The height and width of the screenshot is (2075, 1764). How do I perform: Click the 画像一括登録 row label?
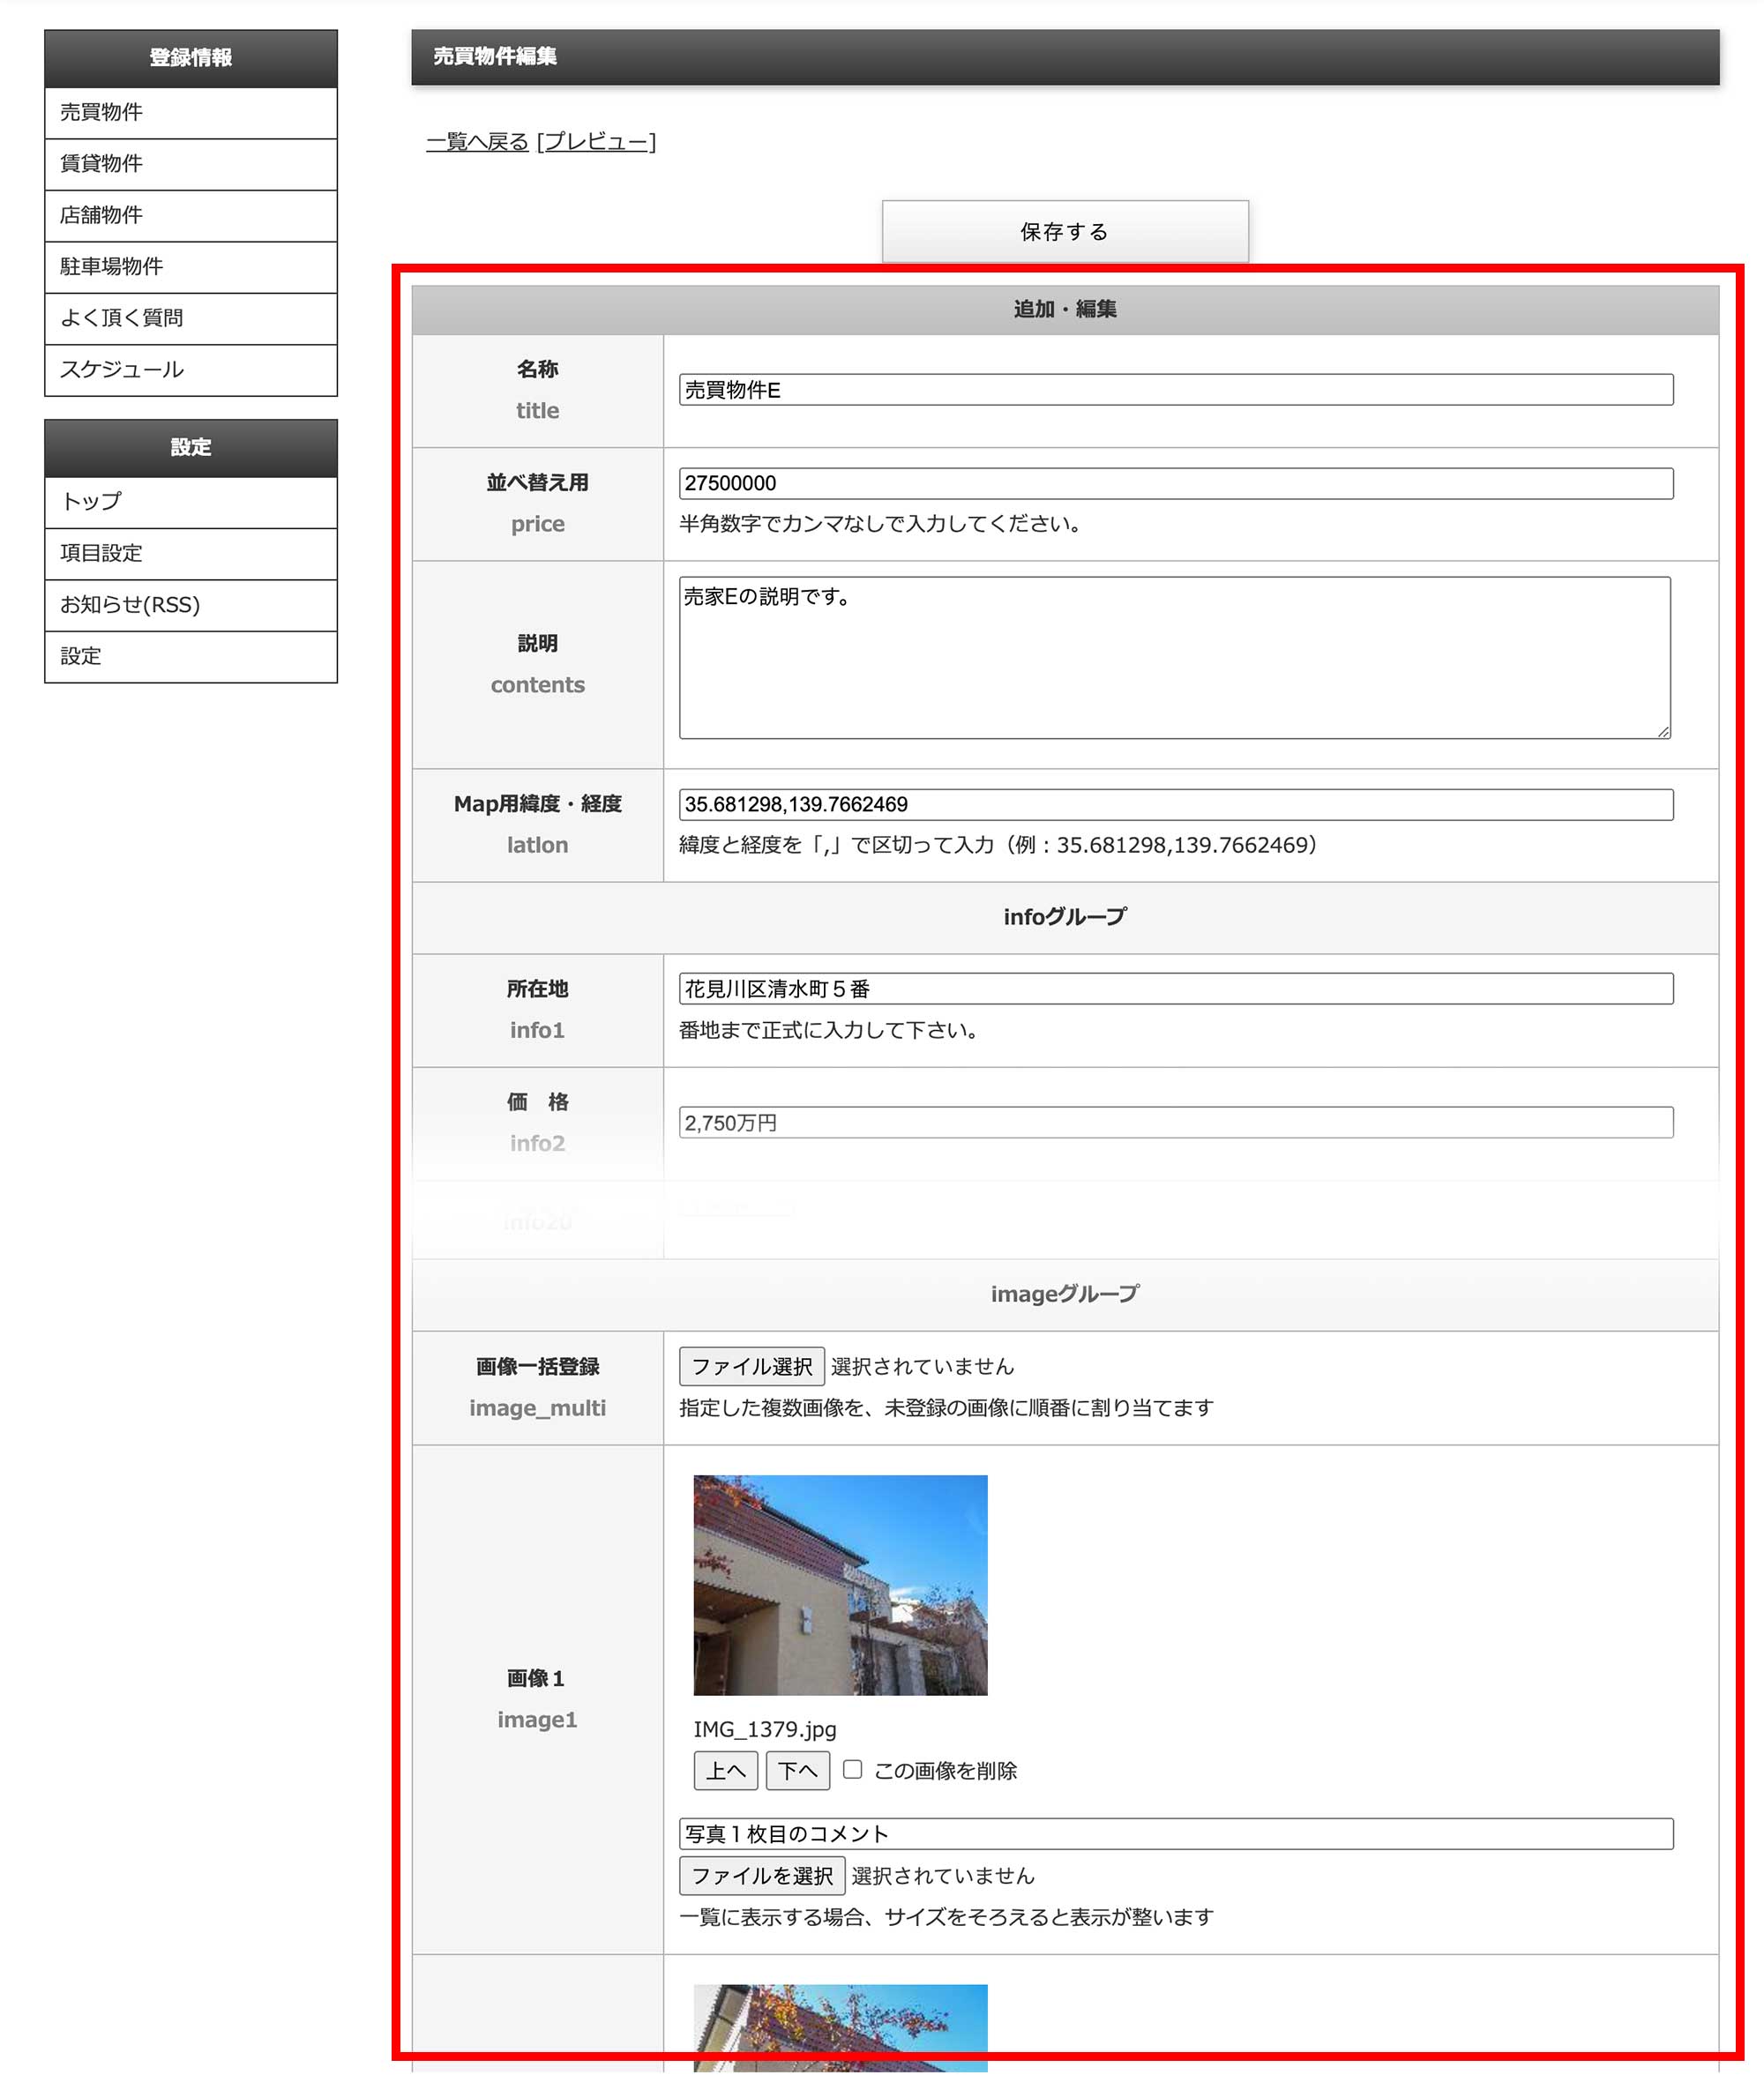(537, 1367)
